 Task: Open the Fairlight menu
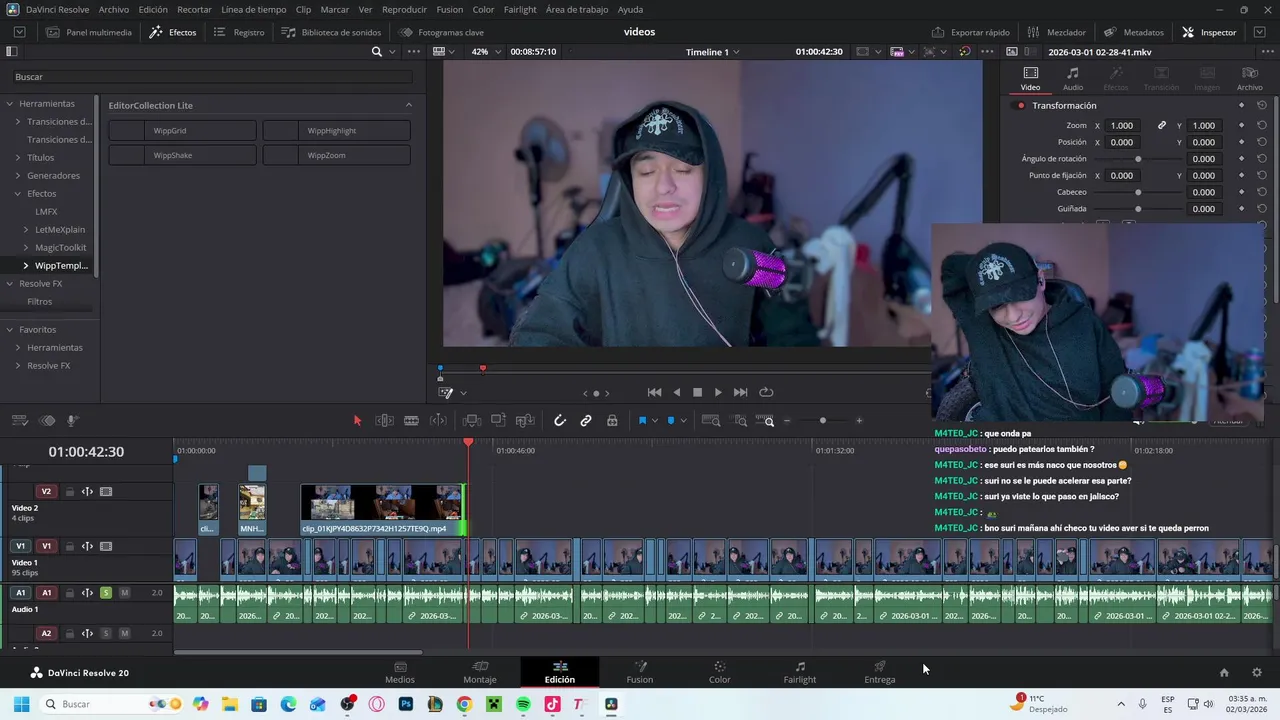click(520, 9)
